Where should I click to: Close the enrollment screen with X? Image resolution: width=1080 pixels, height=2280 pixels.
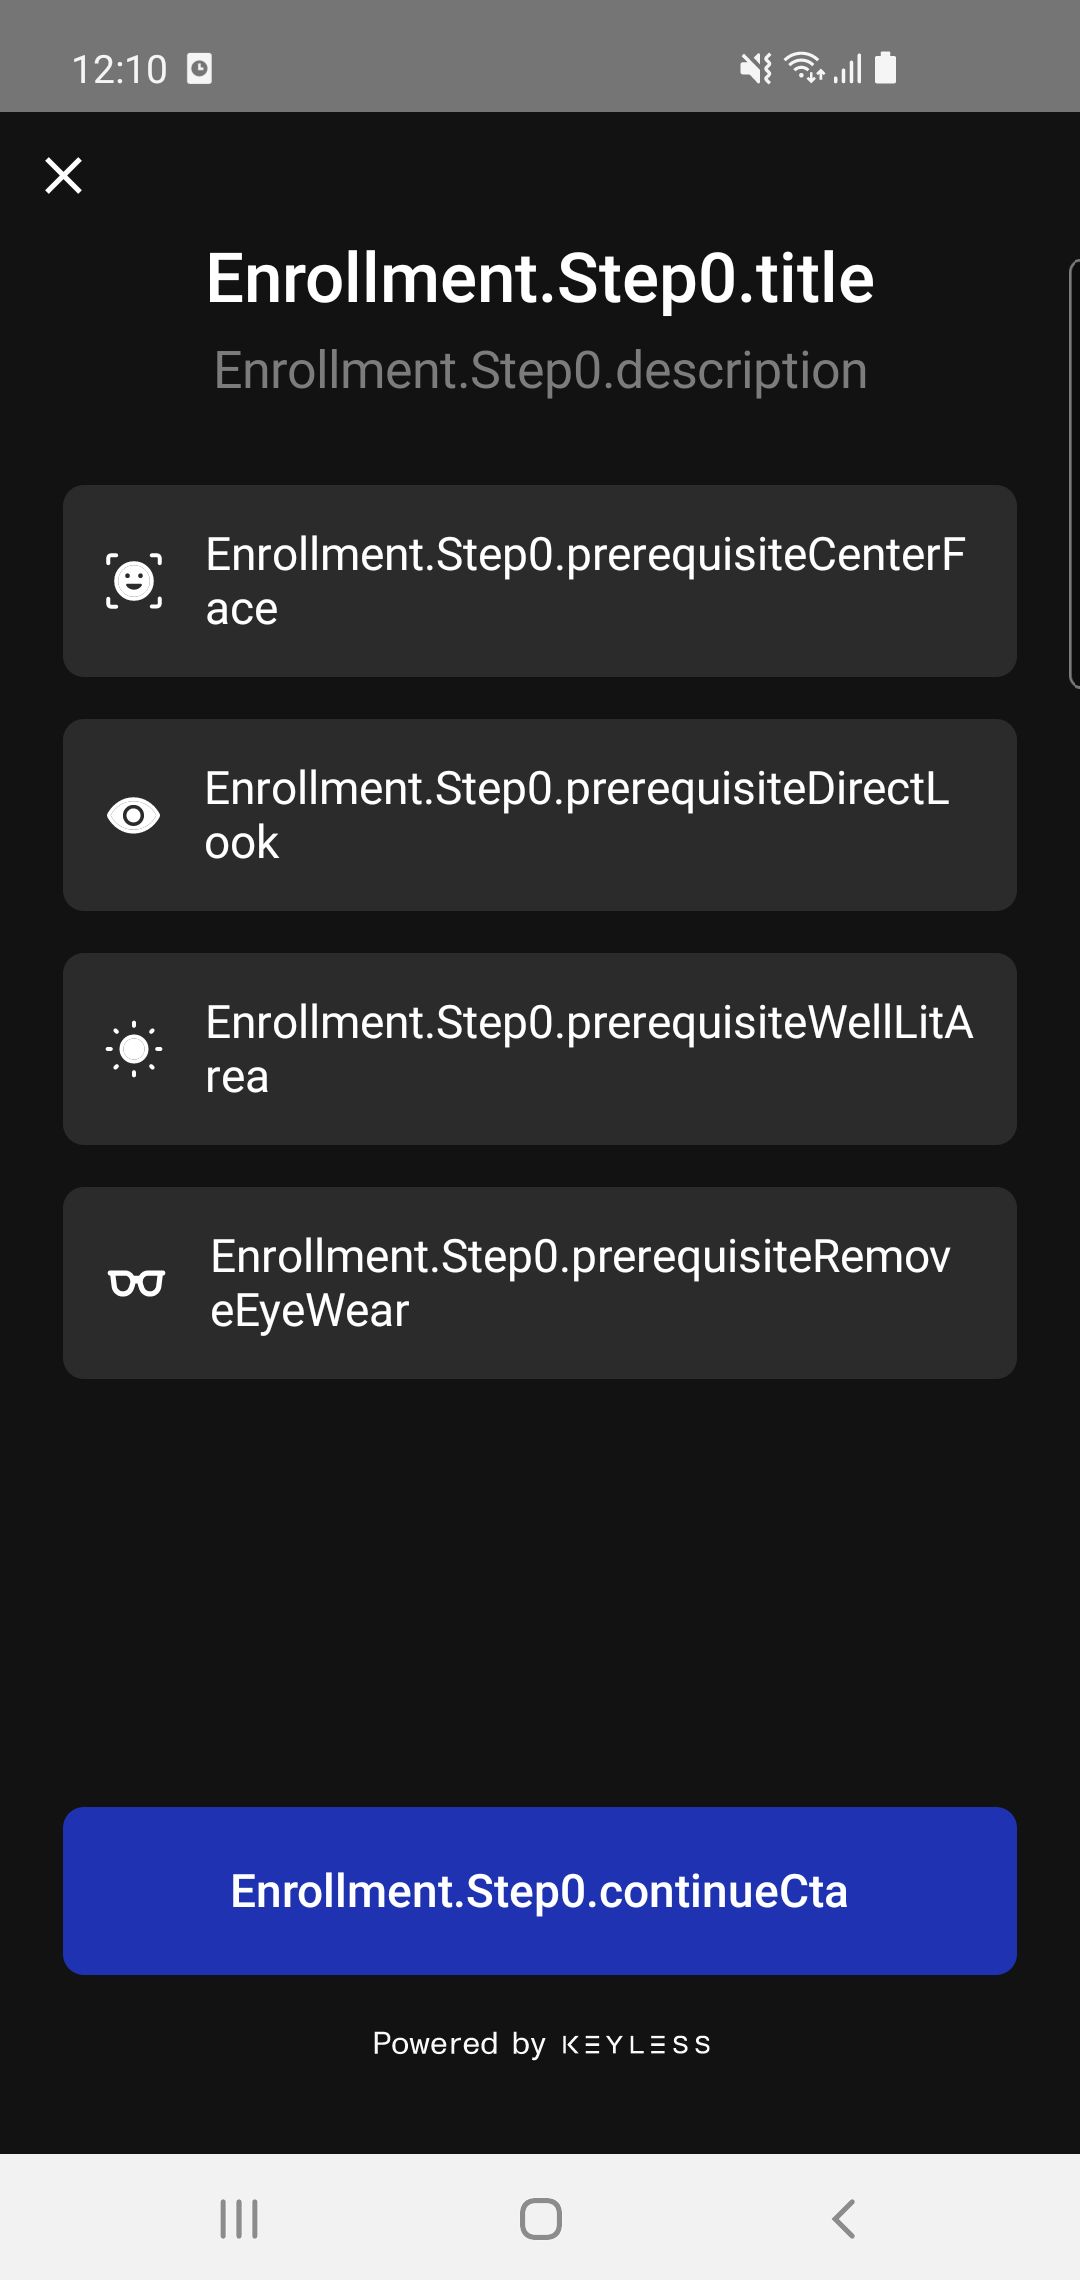[64, 176]
